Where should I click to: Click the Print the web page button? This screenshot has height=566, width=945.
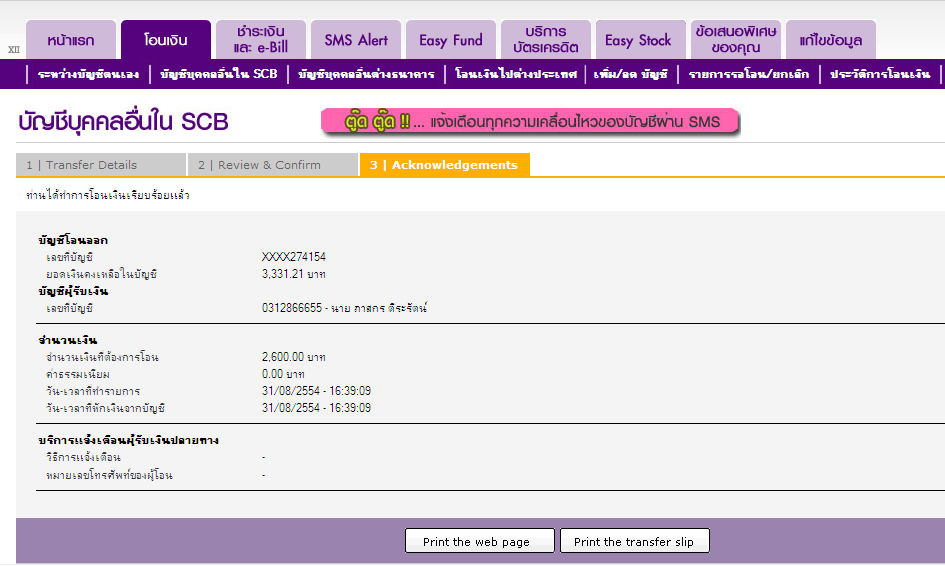480,541
